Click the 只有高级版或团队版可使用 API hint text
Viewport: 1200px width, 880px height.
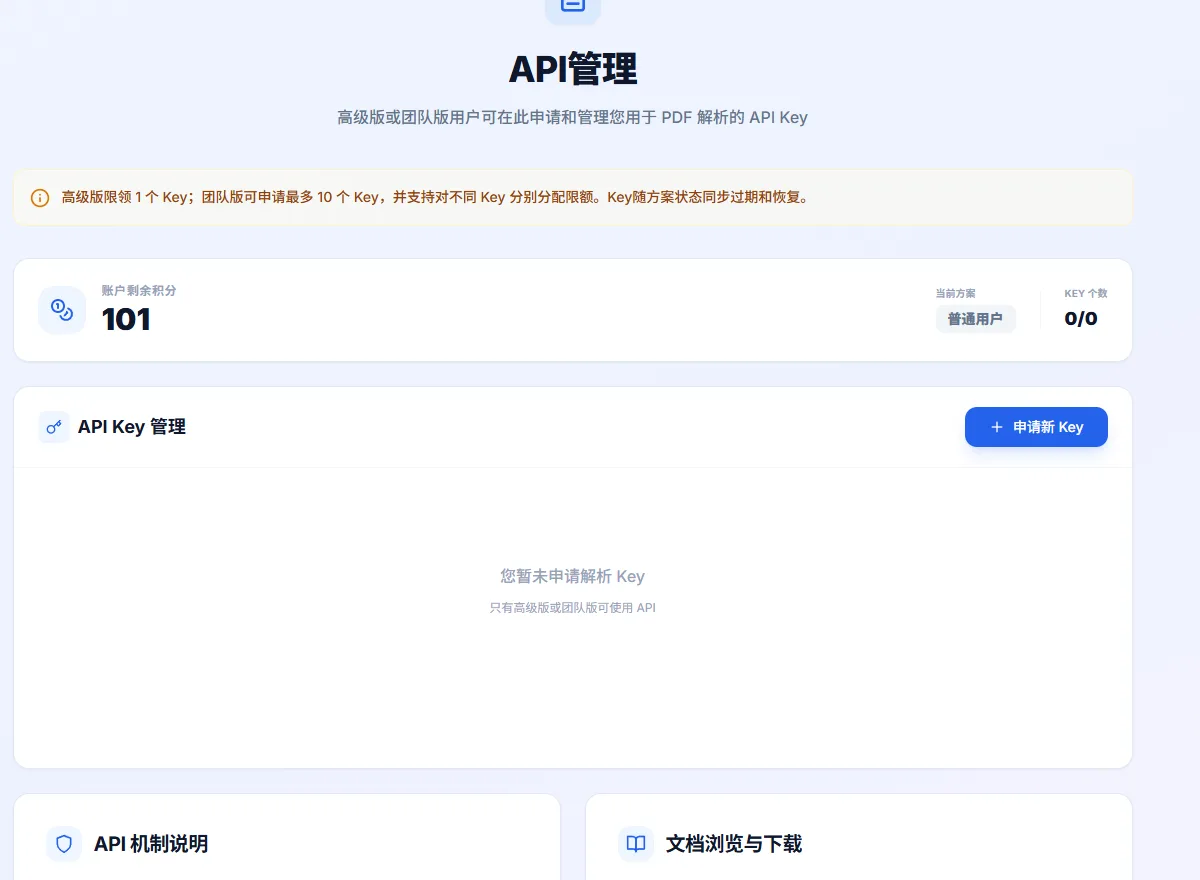click(572, 607)
